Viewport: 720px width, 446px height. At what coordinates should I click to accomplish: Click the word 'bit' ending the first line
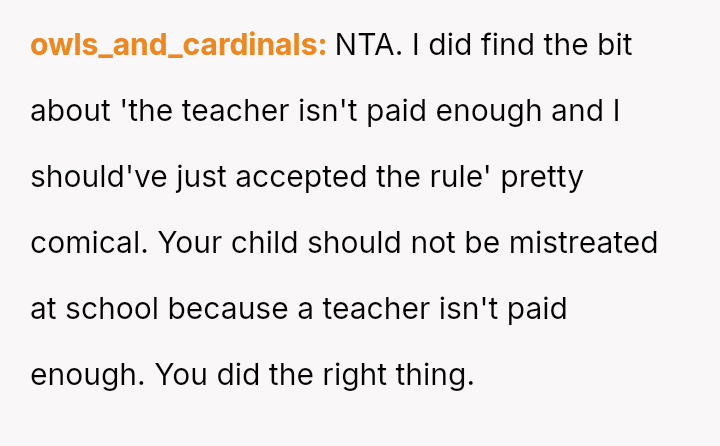point(612,46)
